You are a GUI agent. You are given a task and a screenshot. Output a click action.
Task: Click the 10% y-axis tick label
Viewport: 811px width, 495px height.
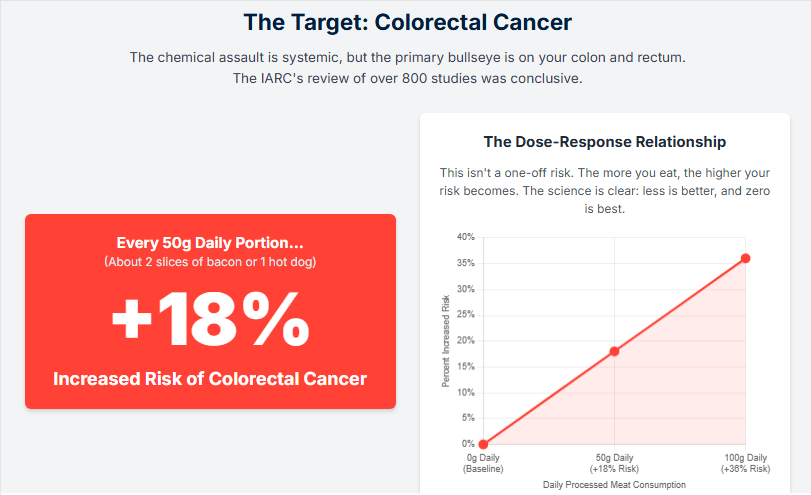(465, 392)
